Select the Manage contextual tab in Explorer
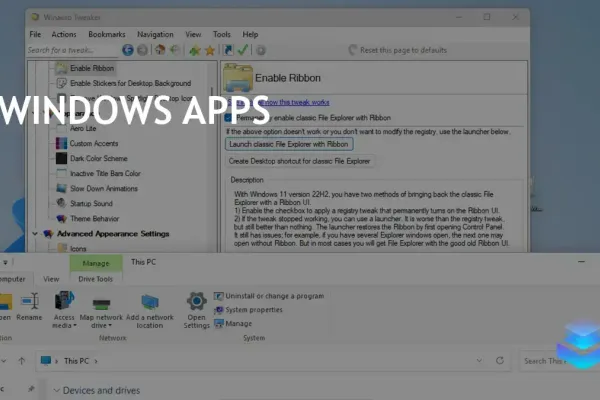Viewport: 600px width, 400px height. pos(96,263)
